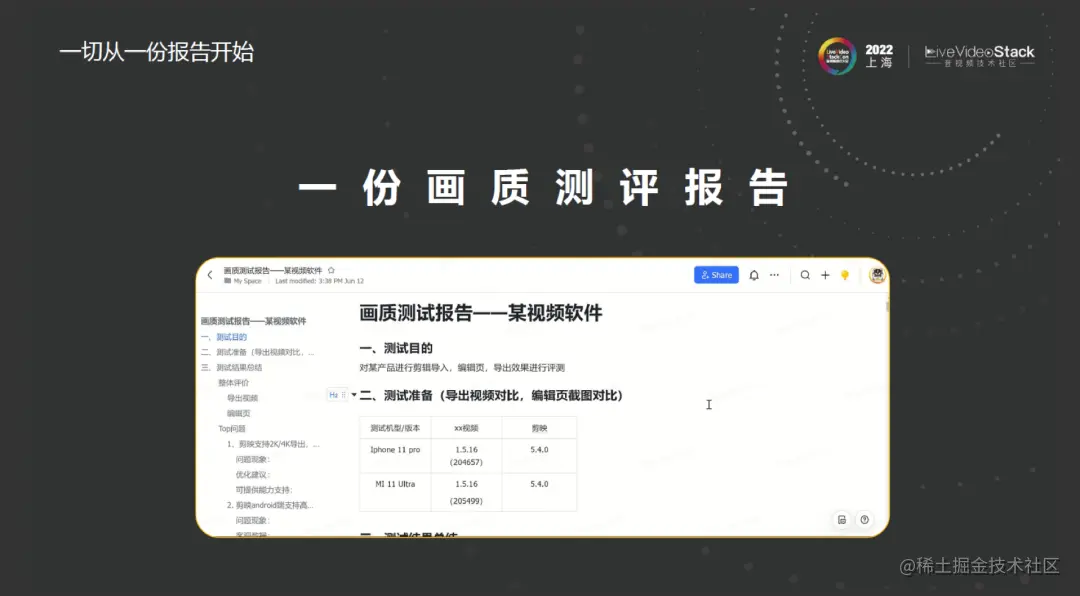Viewport: 1080px width, 596px height.
Task: Collapse the 测试准备 heading with its triangle
Action: point(353,394)
